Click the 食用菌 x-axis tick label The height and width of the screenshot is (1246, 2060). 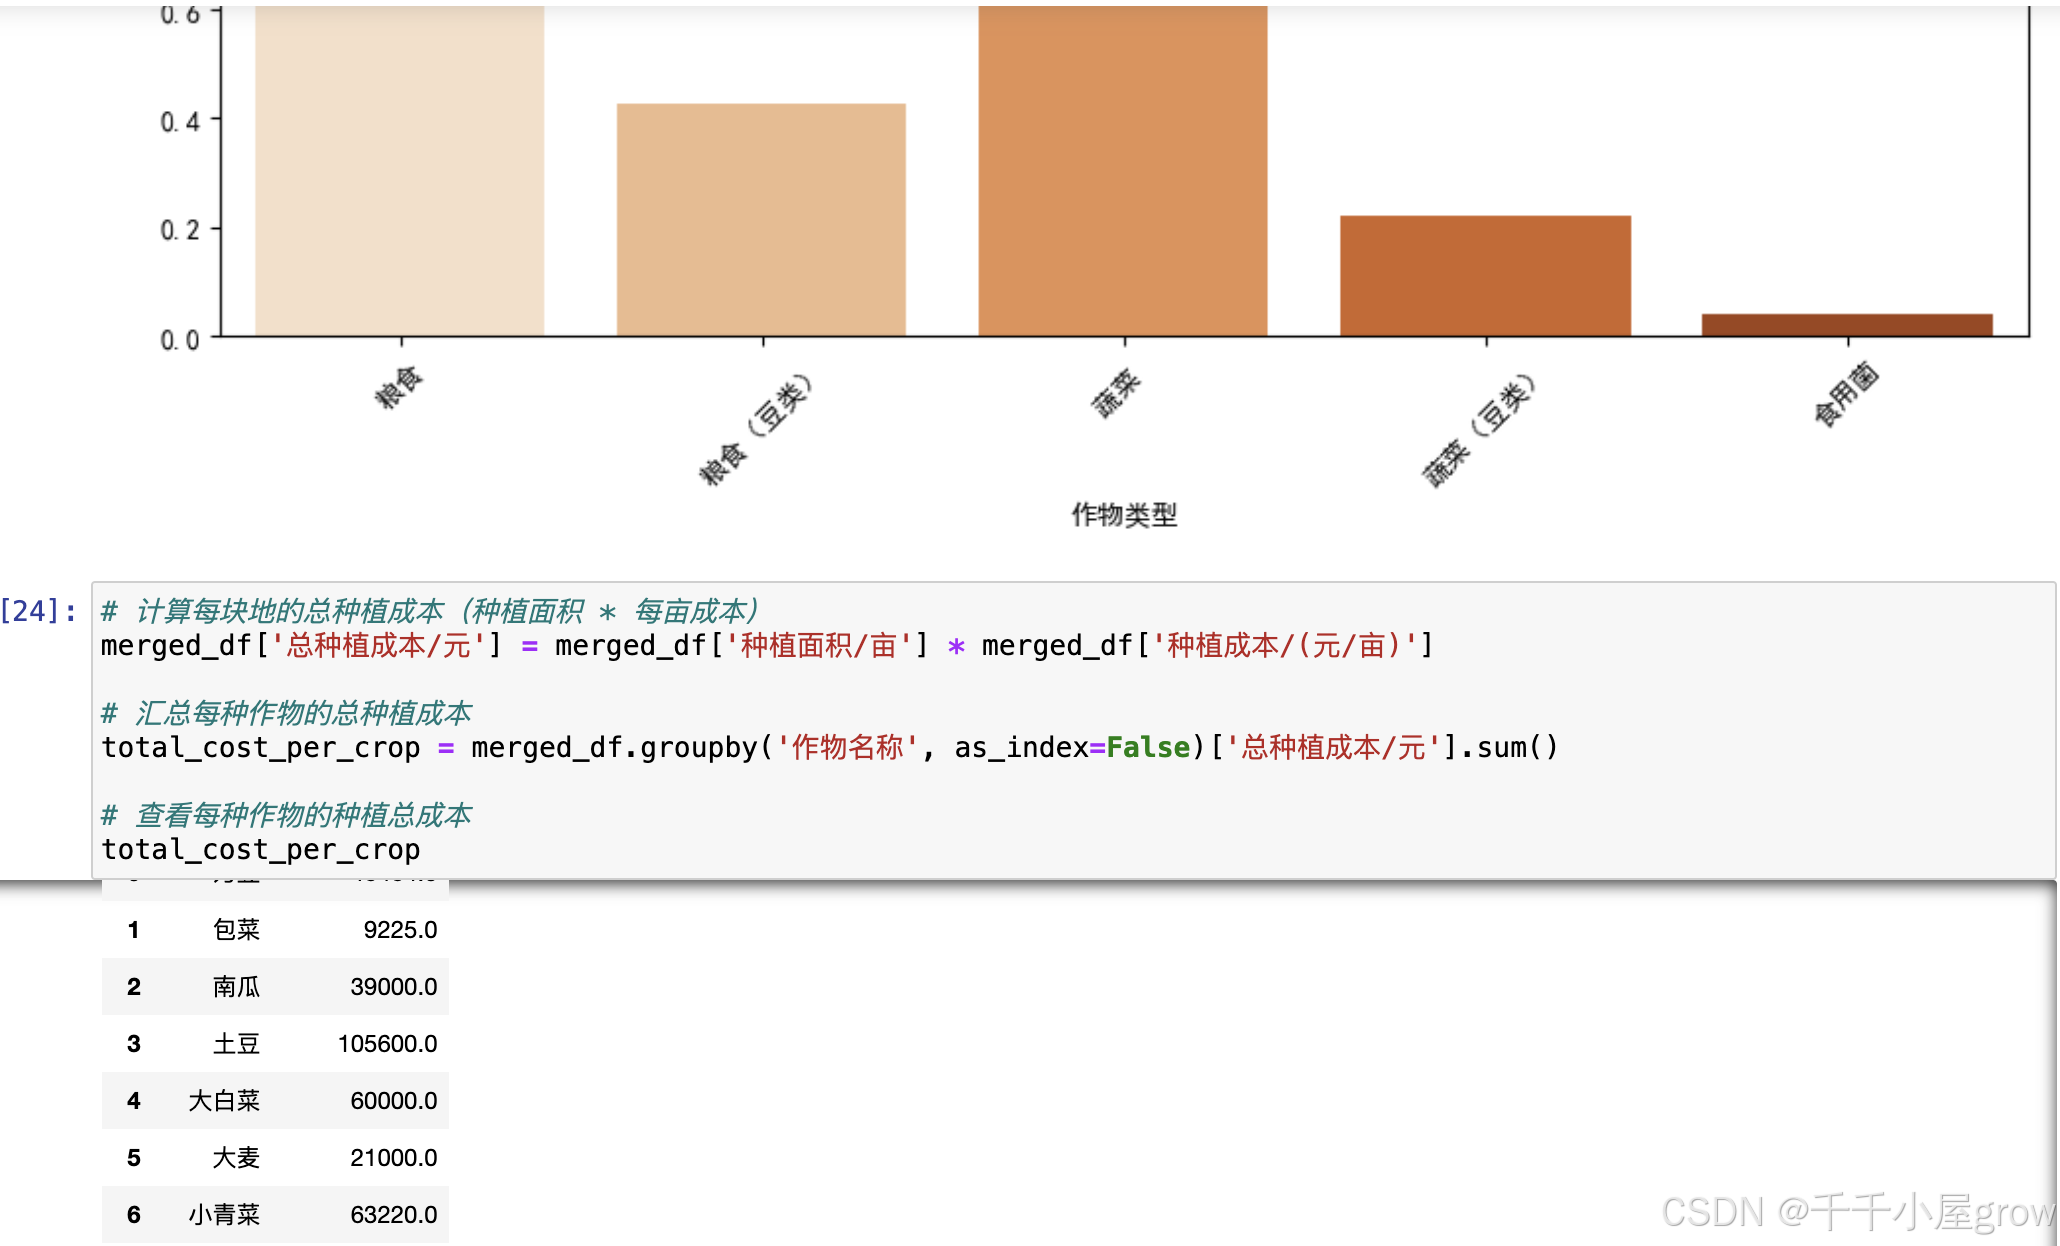tap(1847, 395)
